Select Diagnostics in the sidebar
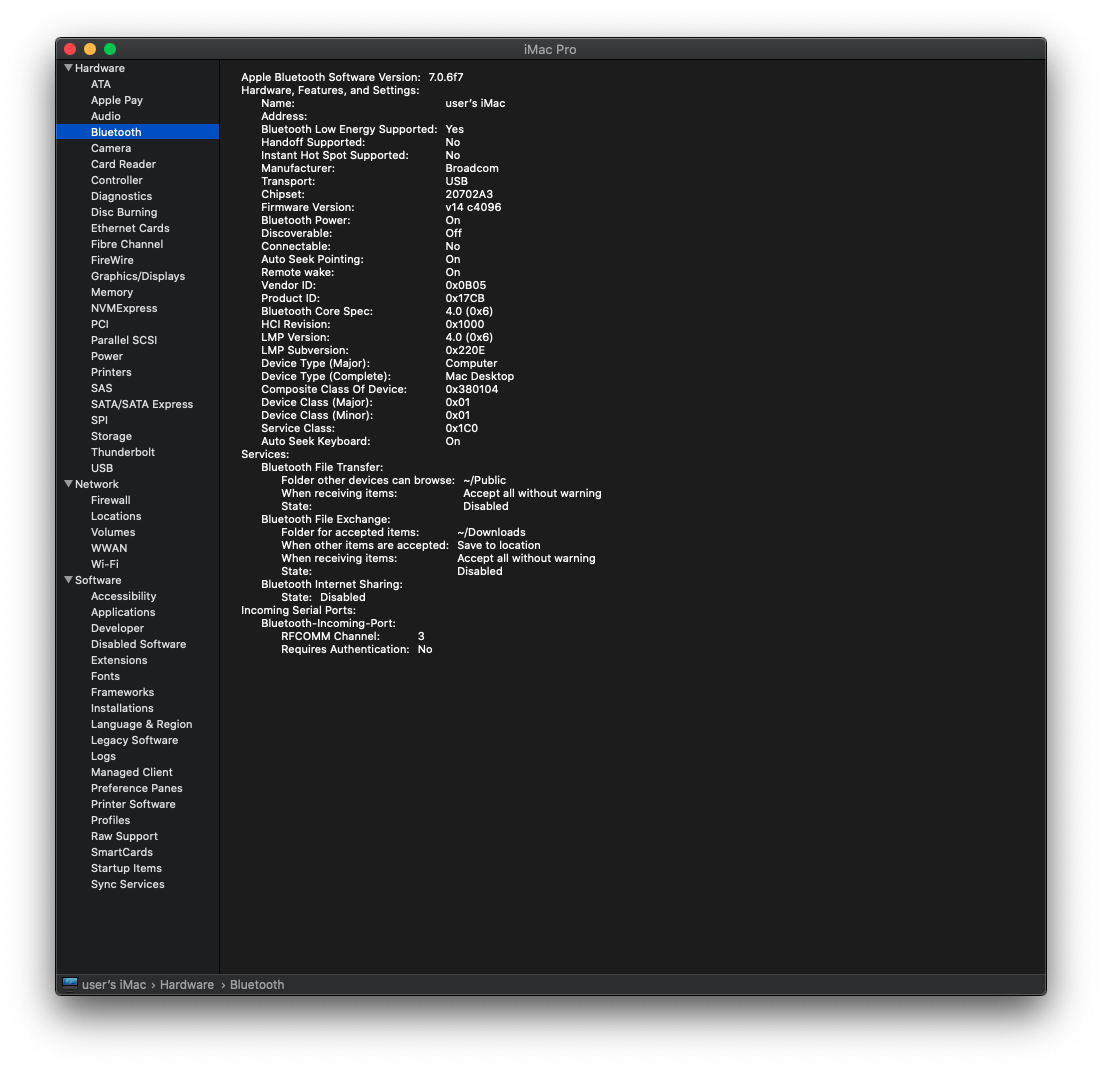 click(x=121, y=196)
